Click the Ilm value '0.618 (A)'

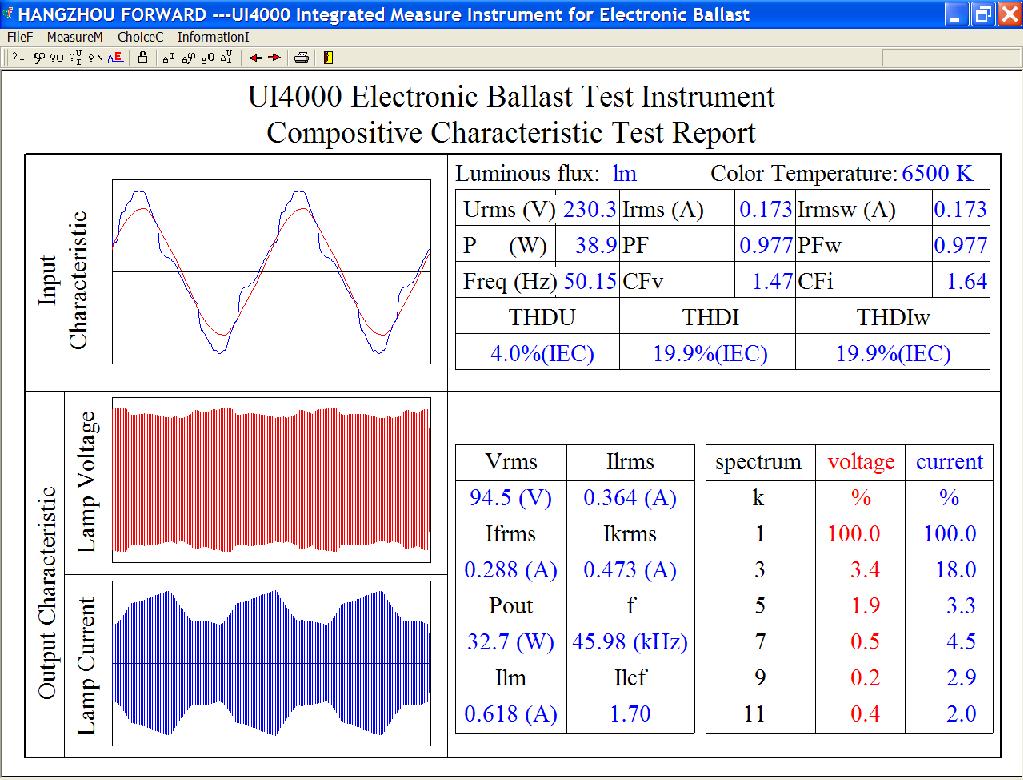click(x=511, y=714)
